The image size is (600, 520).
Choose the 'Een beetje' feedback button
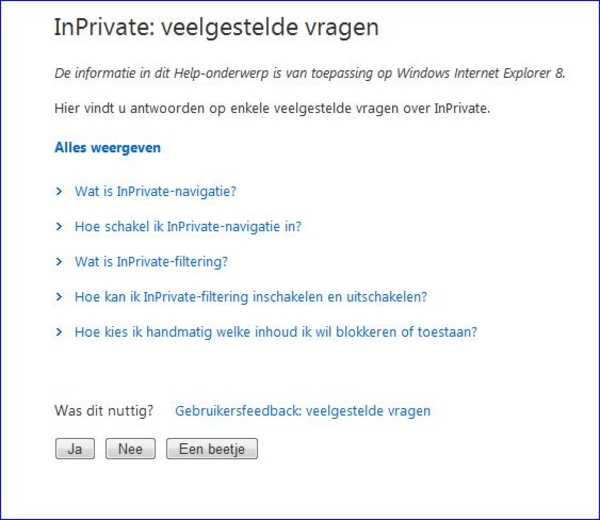(x=212, y=449)
